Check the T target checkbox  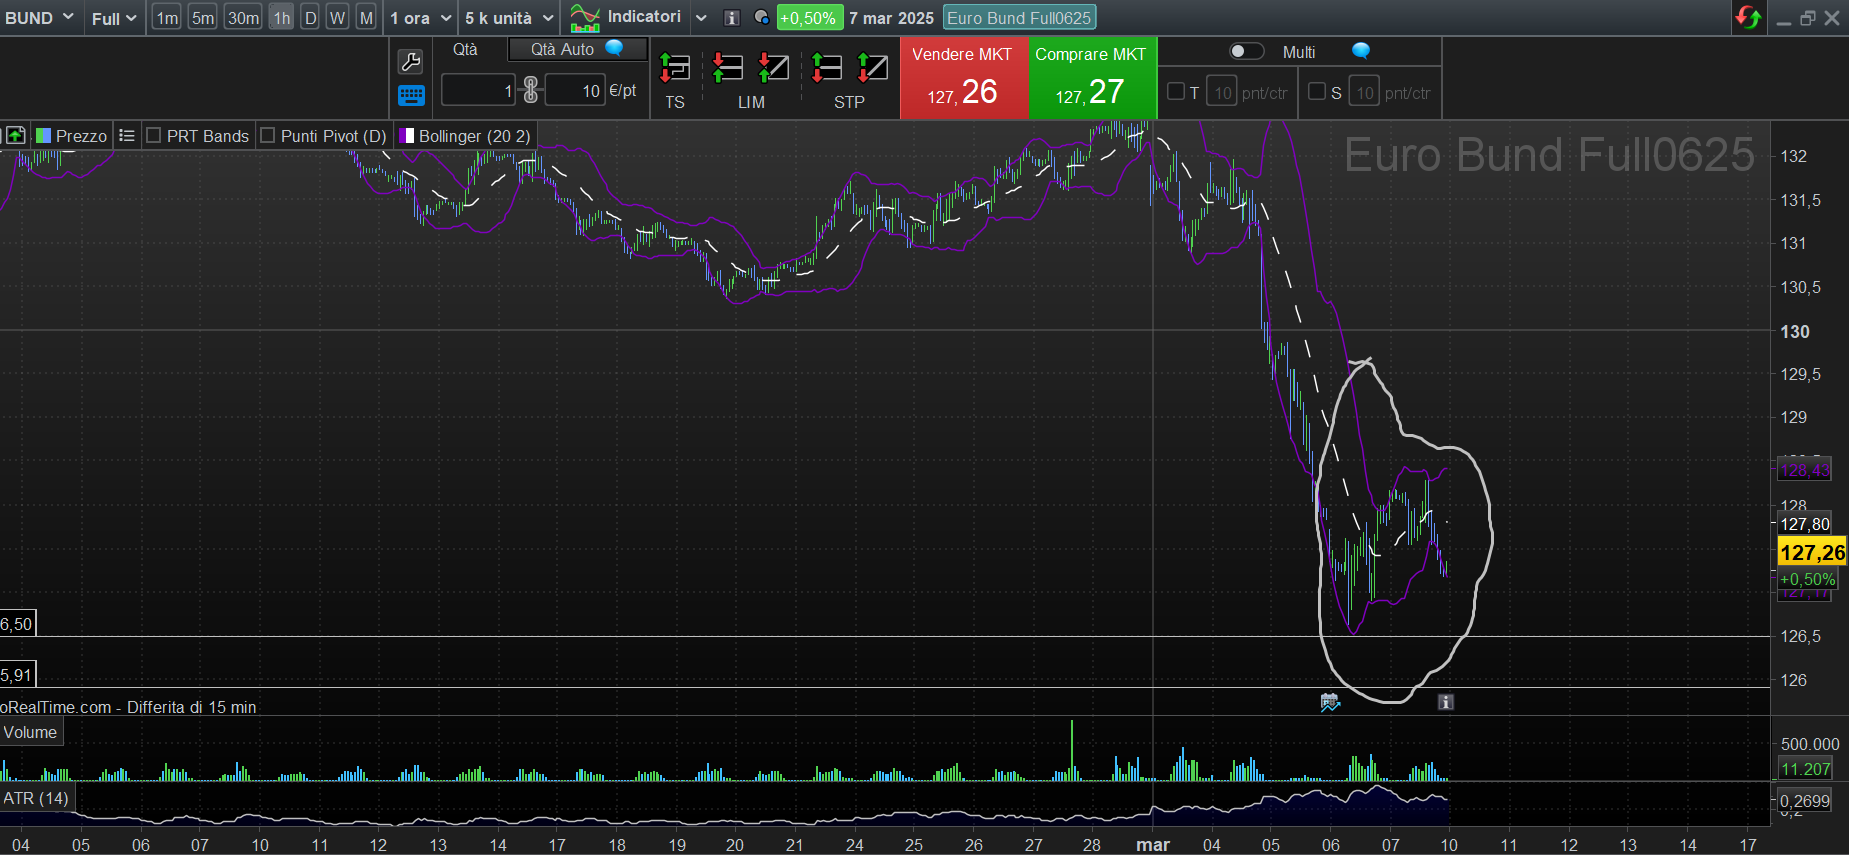click(1176, 92)
